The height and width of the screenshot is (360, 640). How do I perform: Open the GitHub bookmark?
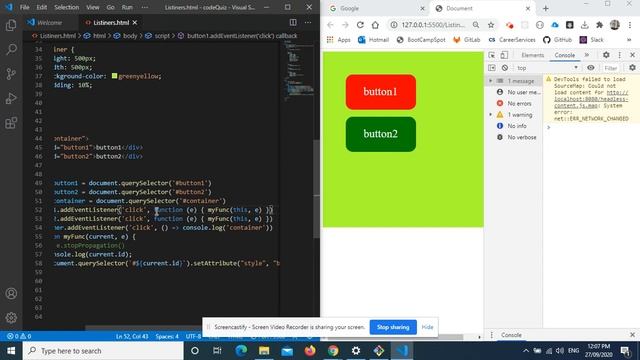point(557,40)
